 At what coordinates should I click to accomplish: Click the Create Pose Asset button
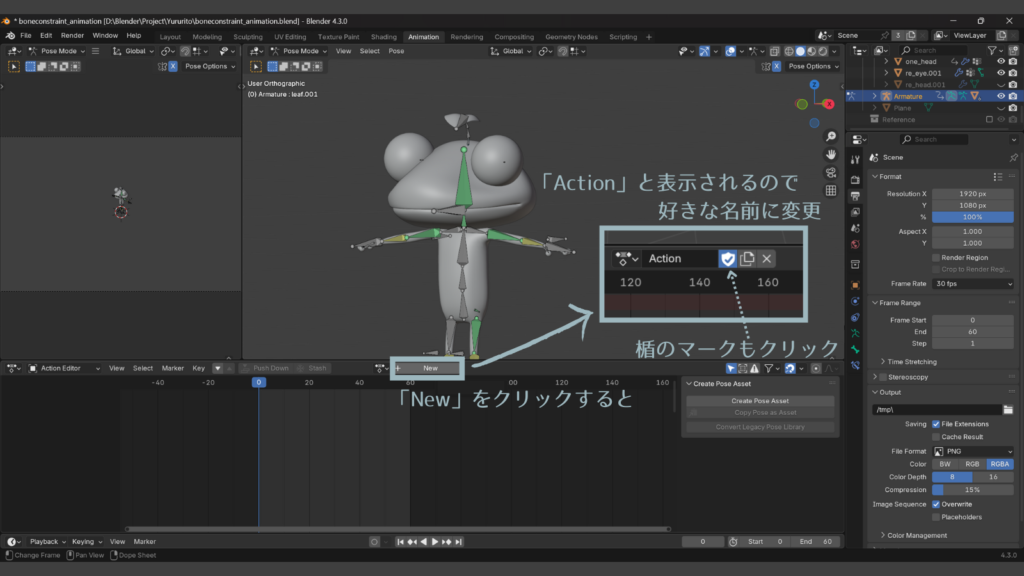coord(760,401)
